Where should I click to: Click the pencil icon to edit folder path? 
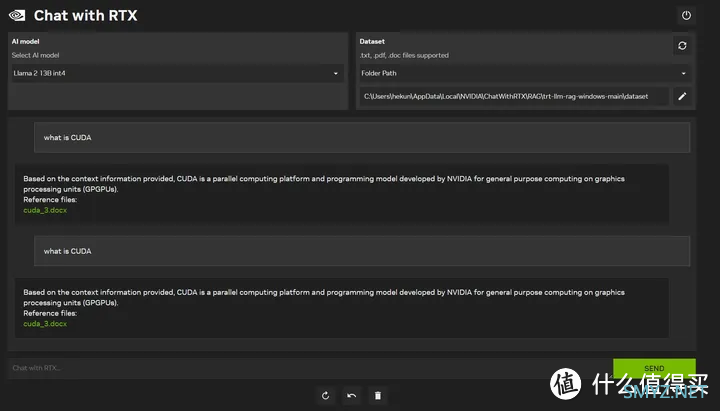click(x=682, y=96)
